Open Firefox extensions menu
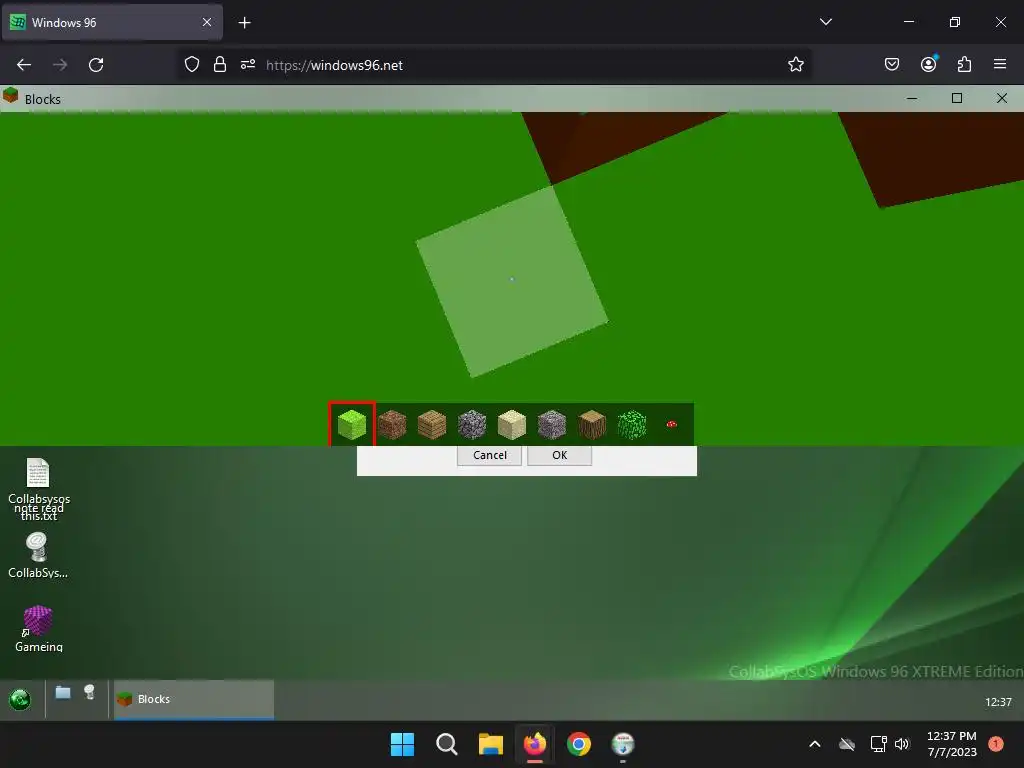The image size is (1024, 768). (964, 65)
